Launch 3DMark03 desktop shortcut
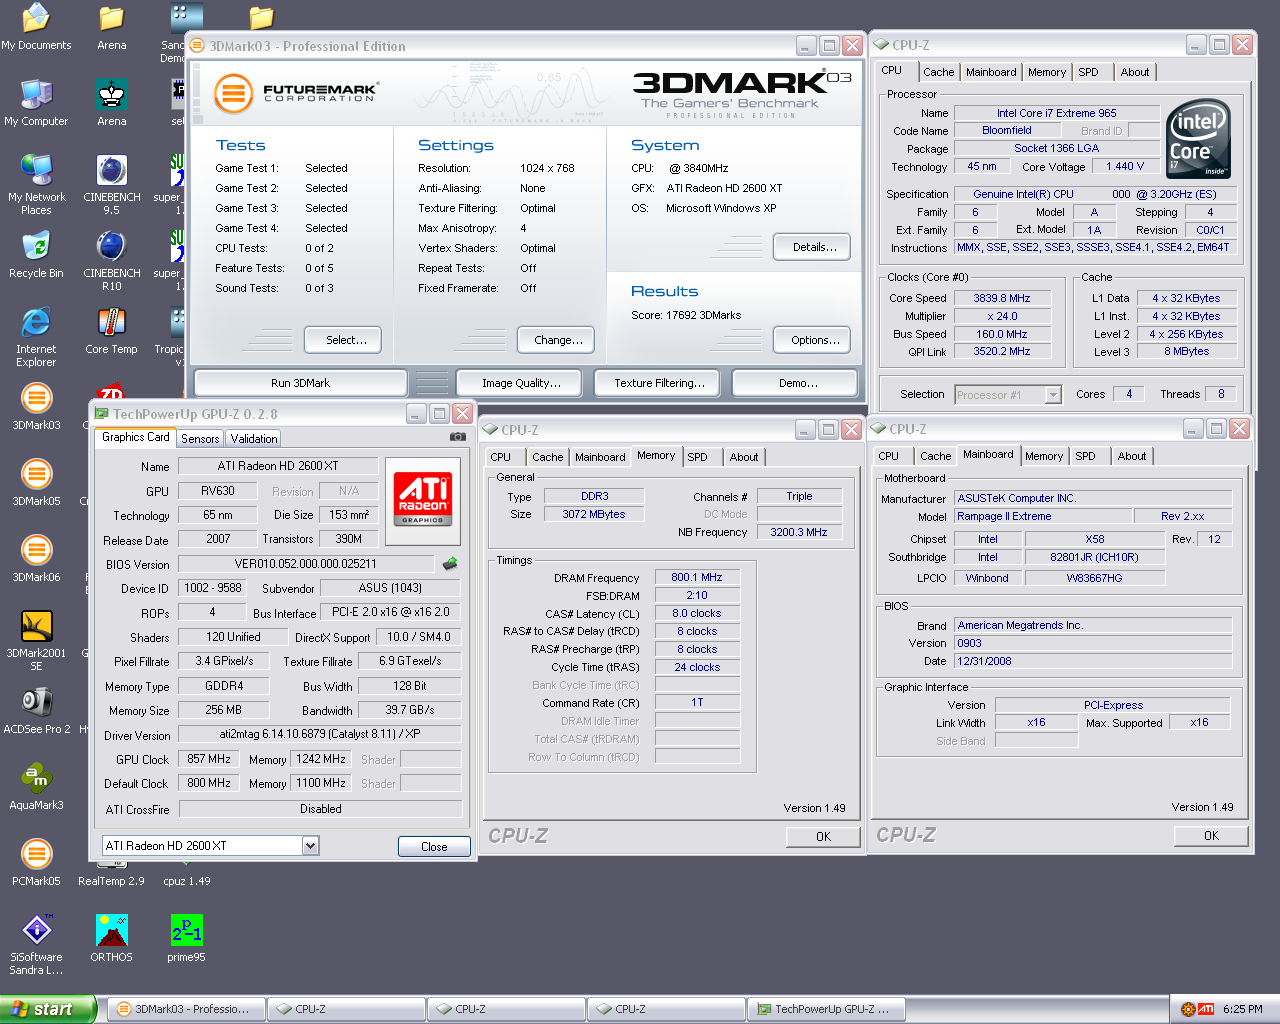1280x1024 pixels. [x=36, y=407]
